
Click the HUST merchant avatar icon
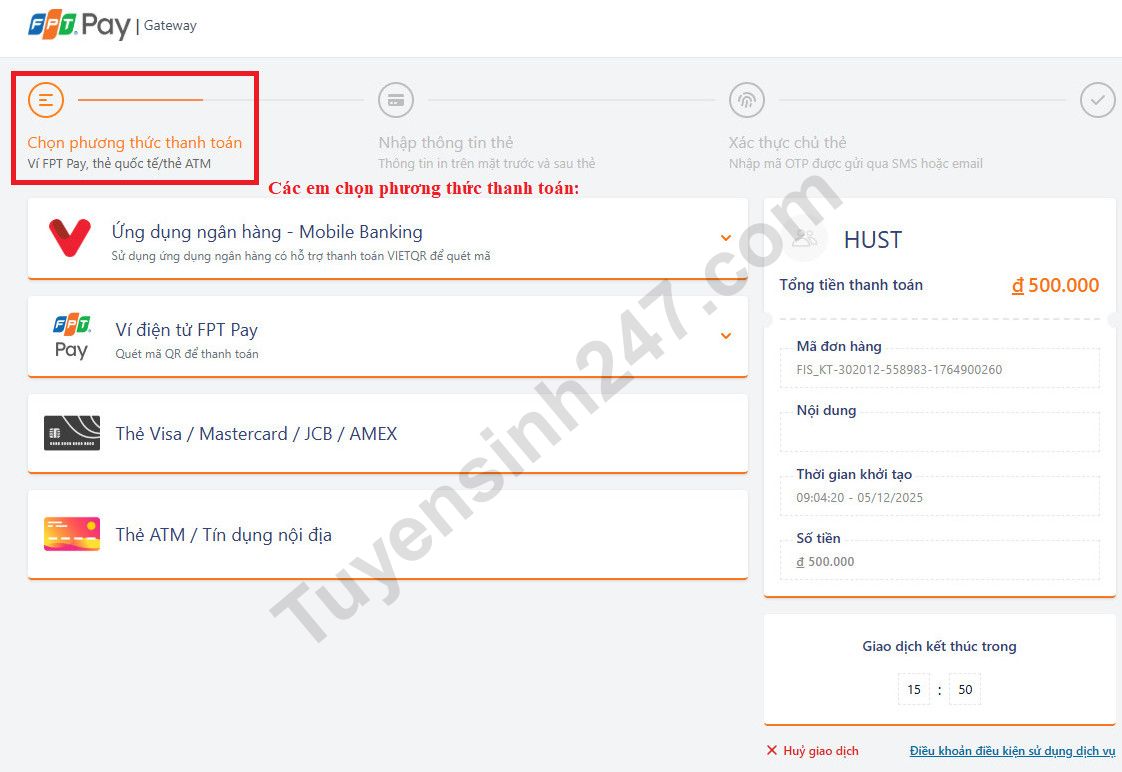click(805, 239)
